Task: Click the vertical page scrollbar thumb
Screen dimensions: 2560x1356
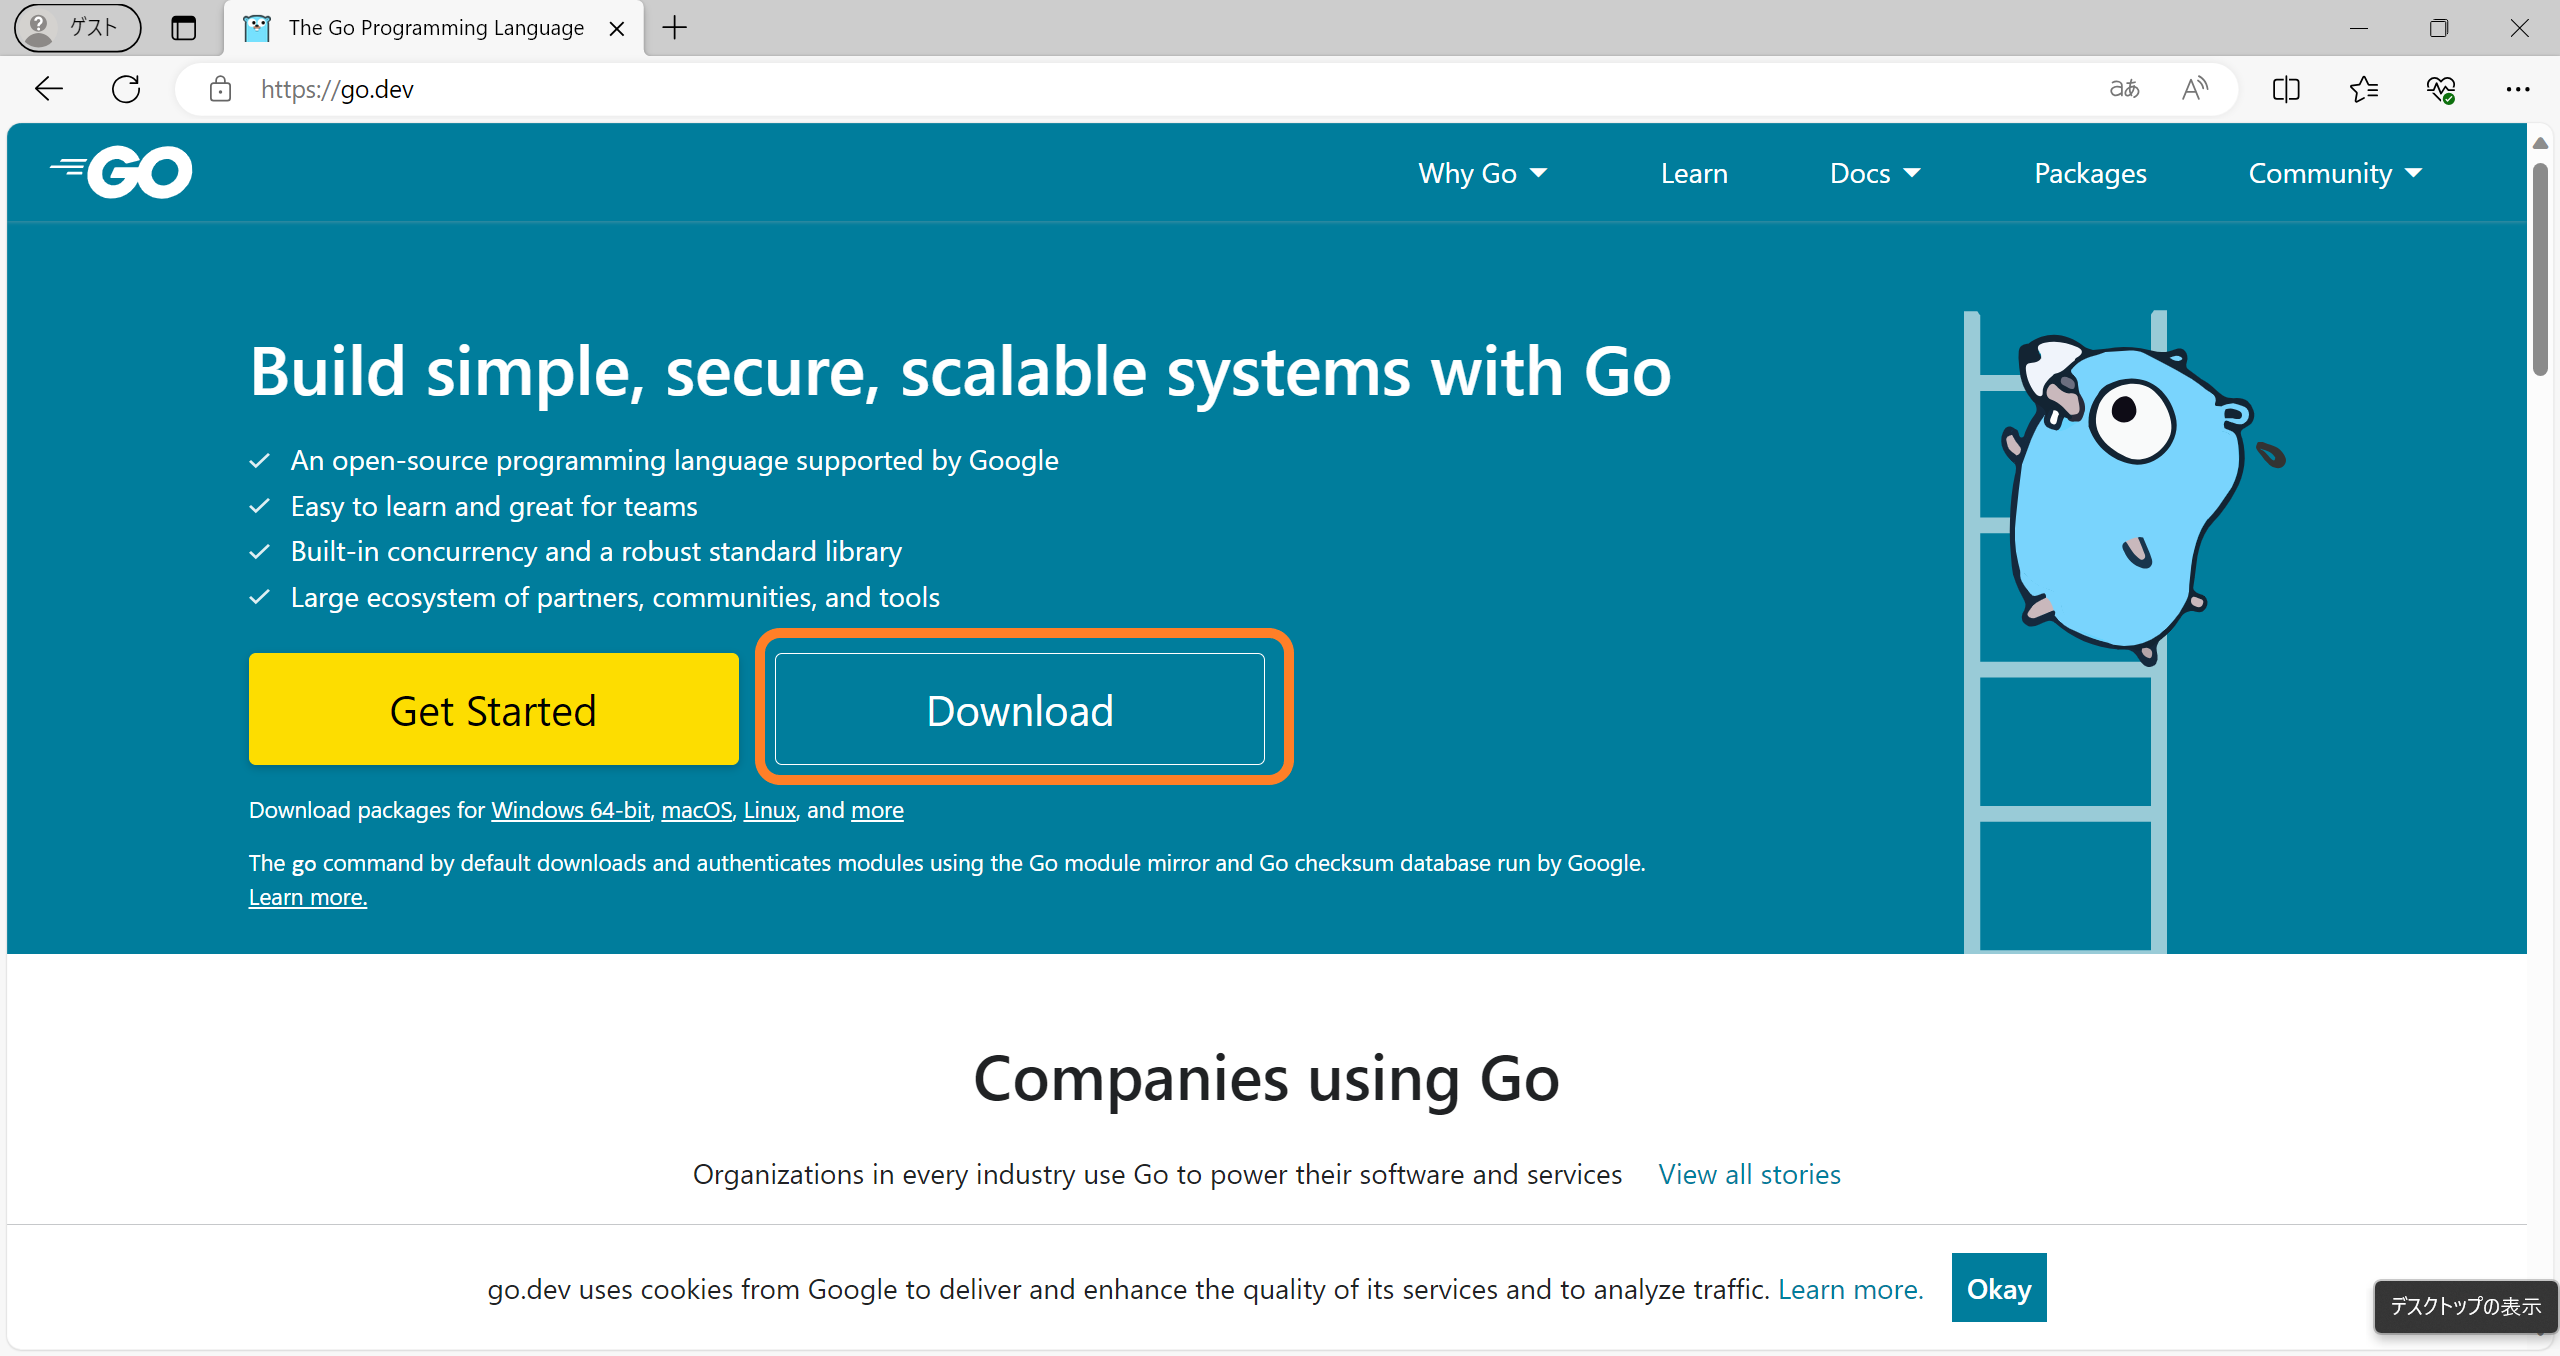Action: point(2540,268)
